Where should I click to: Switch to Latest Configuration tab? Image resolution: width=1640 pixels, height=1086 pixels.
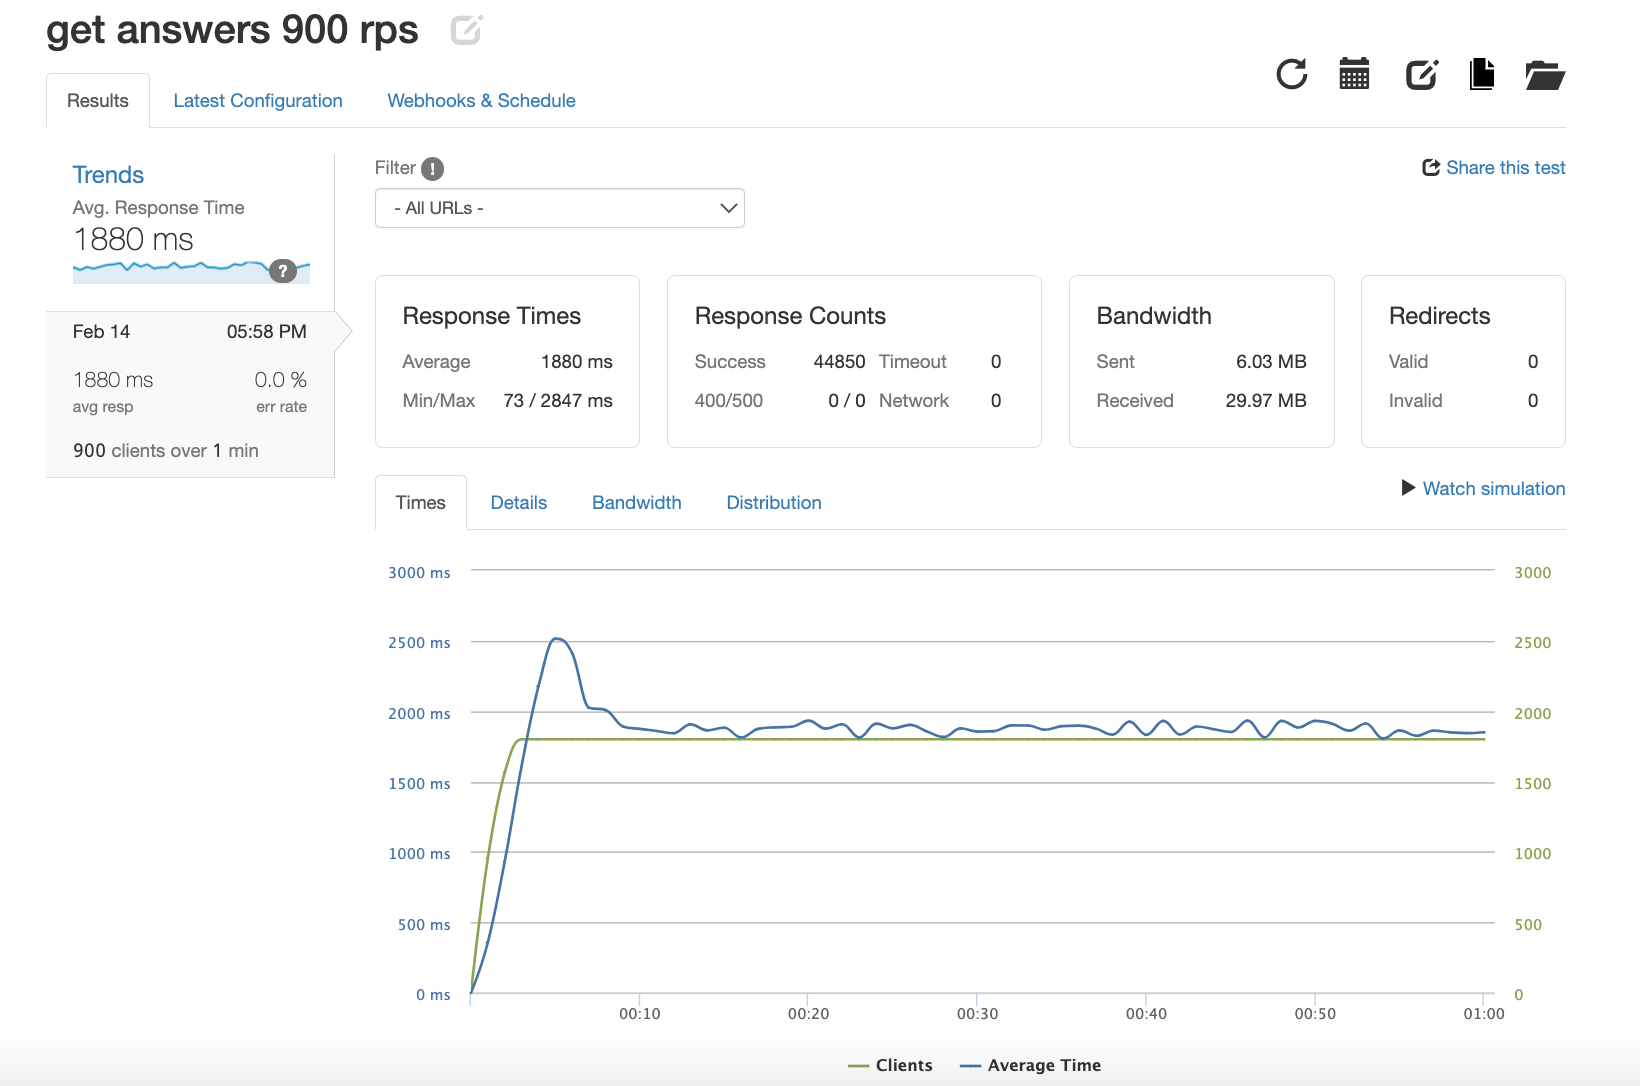(258, 101)
